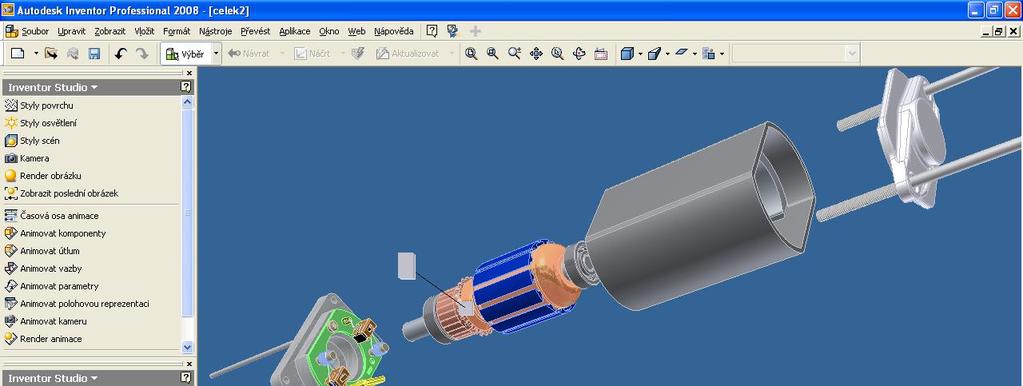Select the Pan view tool
This screenshot has height=386, width=1023.
pyautogui.click(x=536, y=54)
